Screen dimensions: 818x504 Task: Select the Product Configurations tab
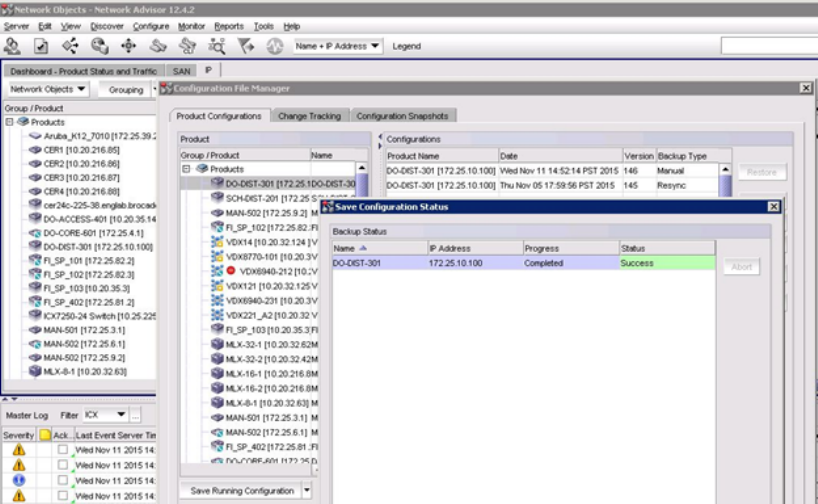(219, 116)
